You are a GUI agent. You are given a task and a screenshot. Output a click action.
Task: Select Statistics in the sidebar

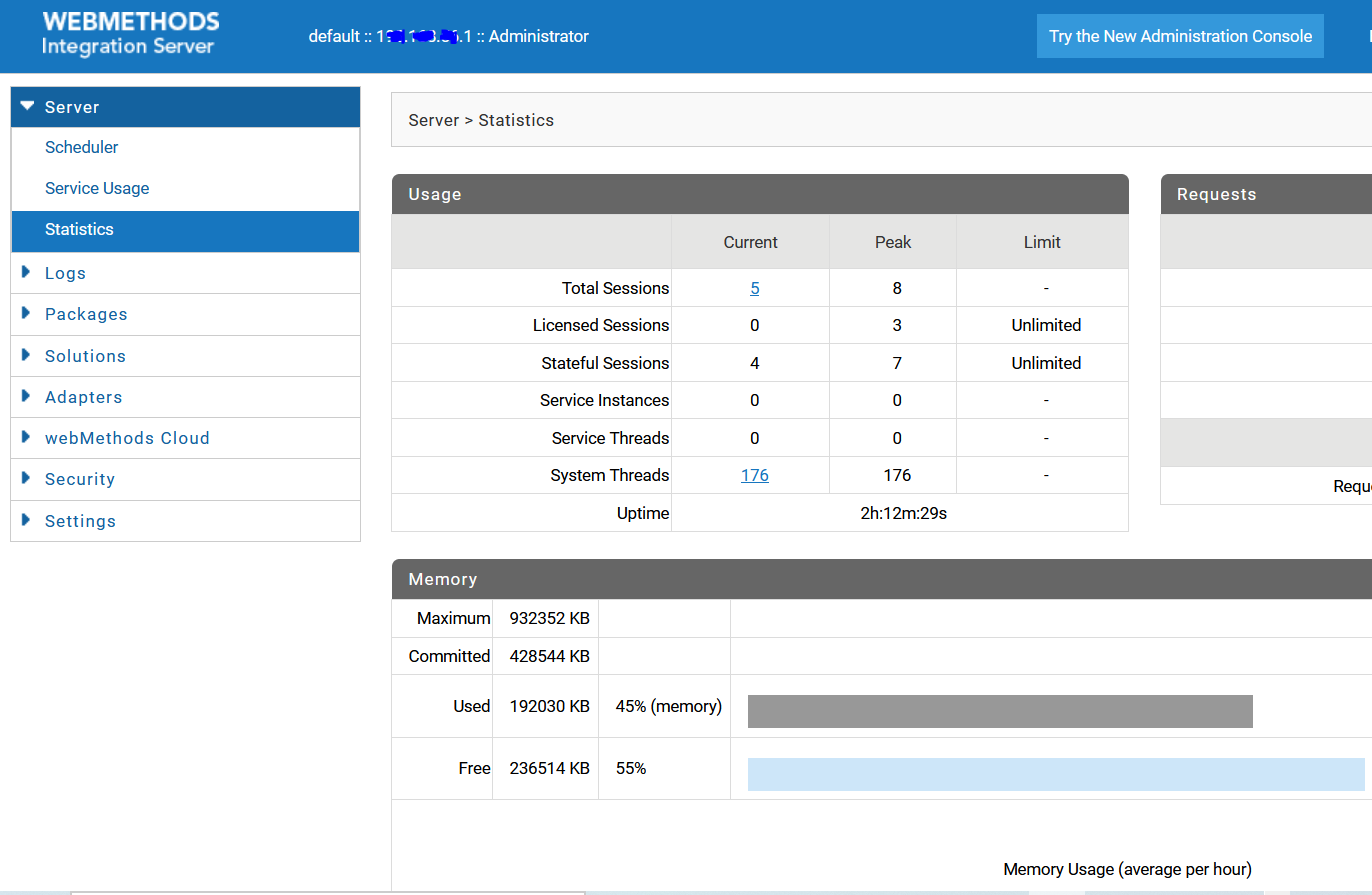79,229
